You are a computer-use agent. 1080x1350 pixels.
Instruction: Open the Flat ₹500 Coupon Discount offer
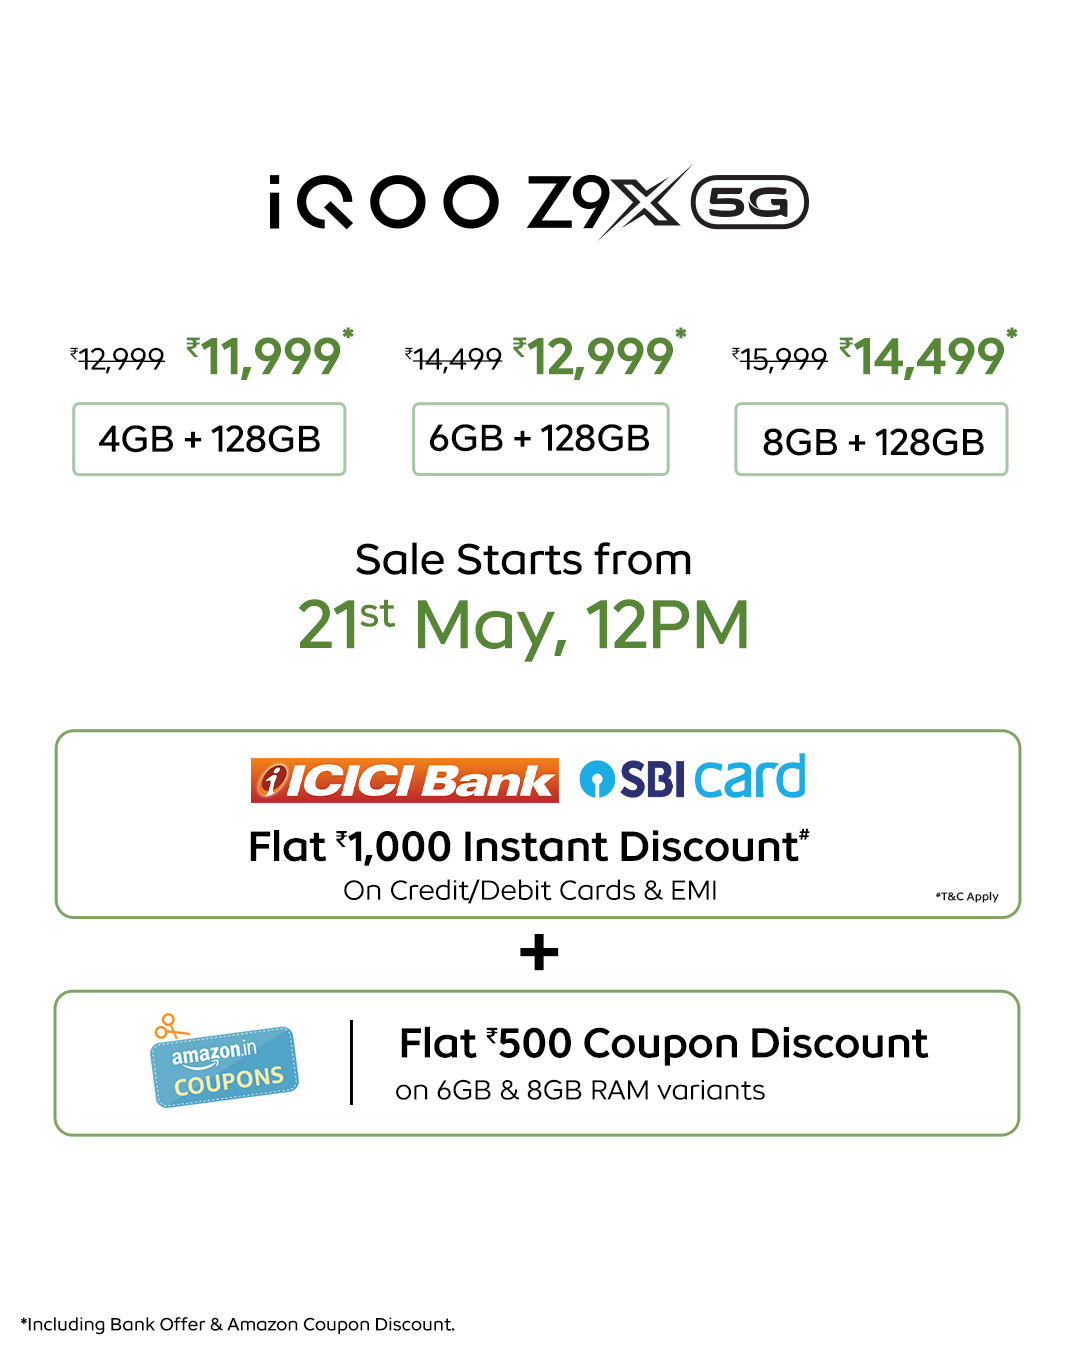[x=663, y=1044]
